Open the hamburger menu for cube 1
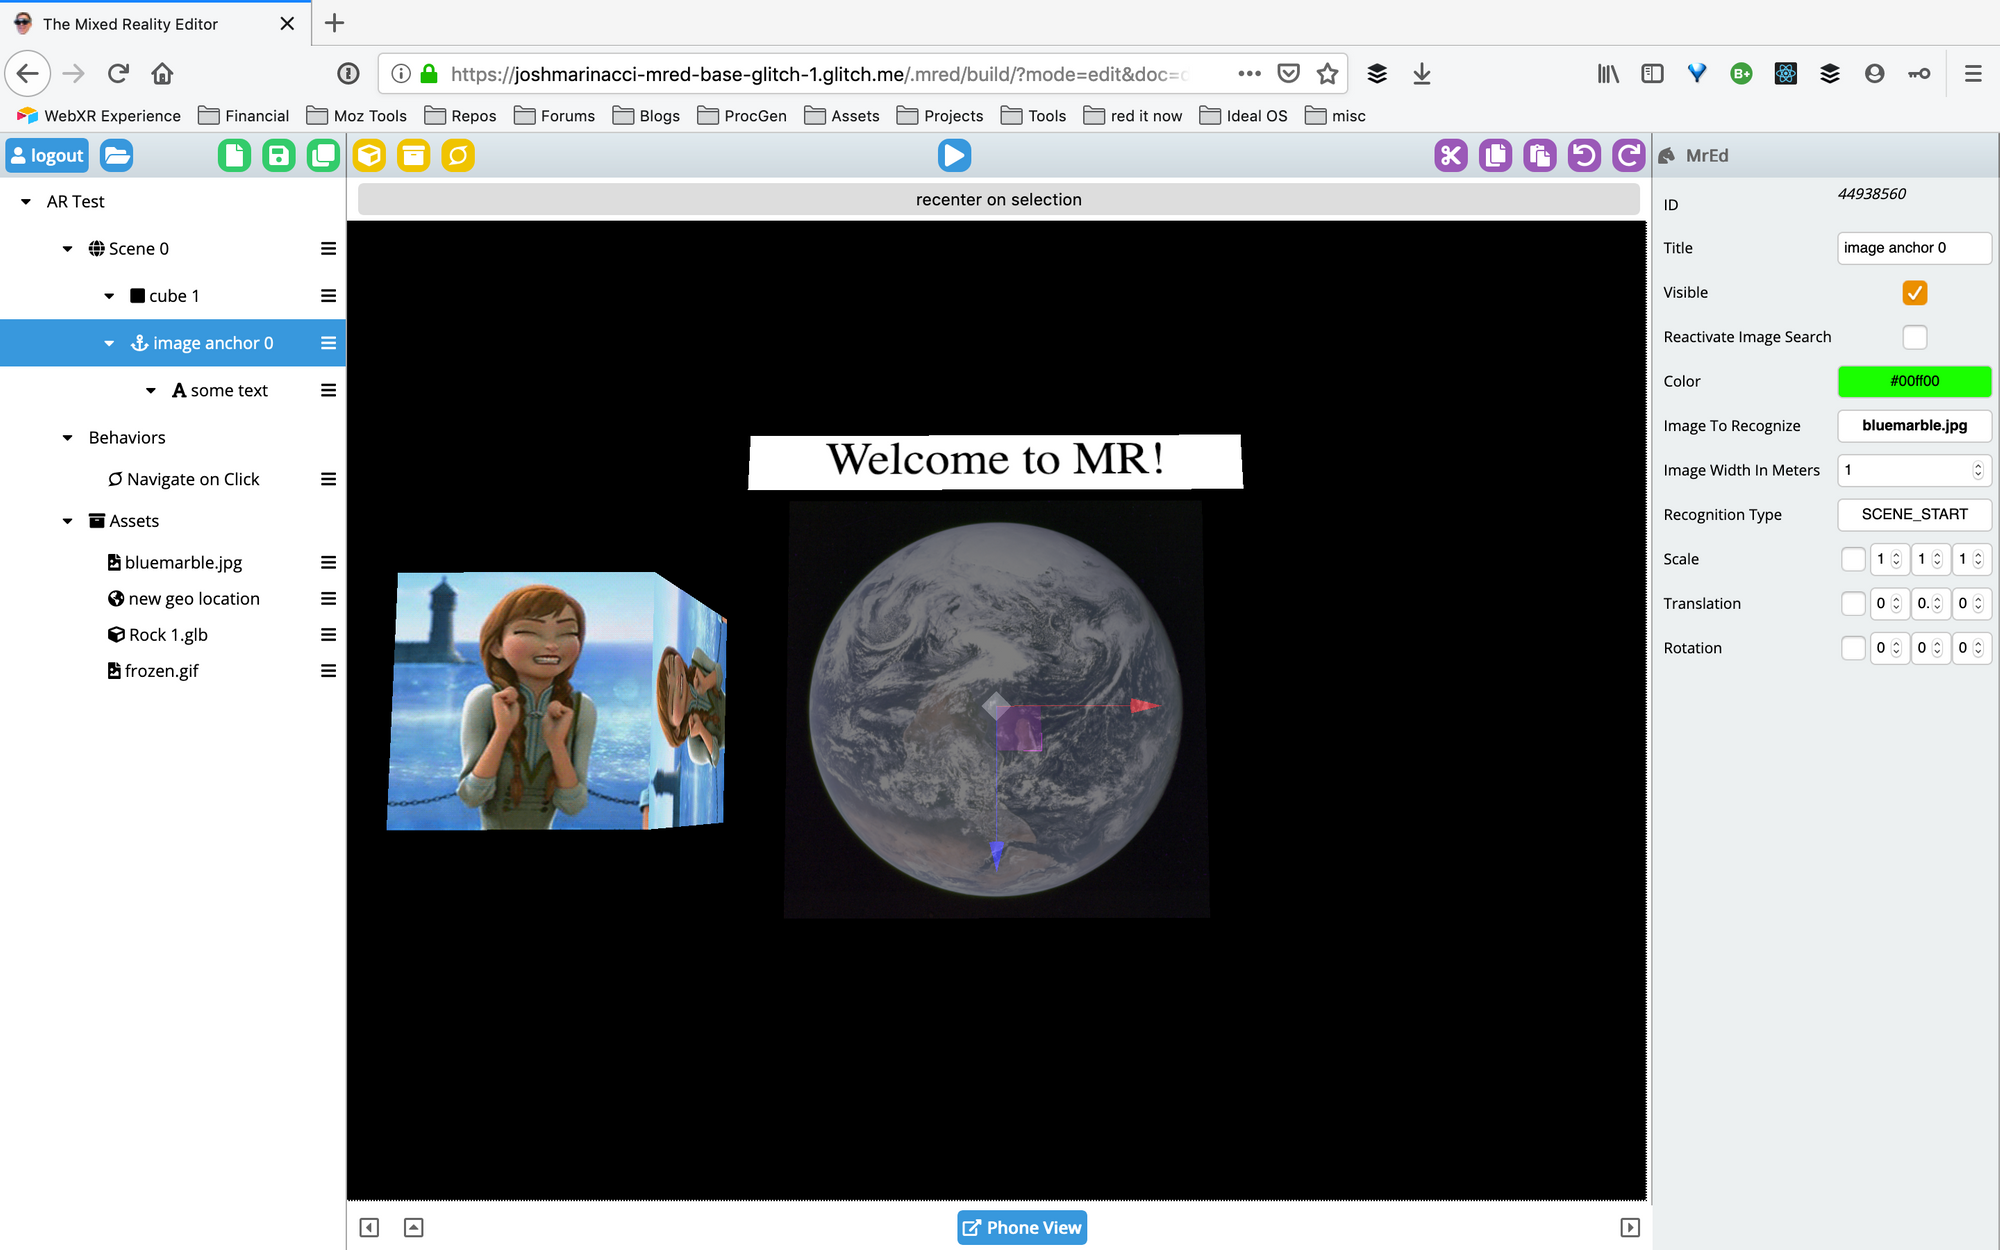2000x1250 pixels. pyautogui.click(x=328, y=296)
